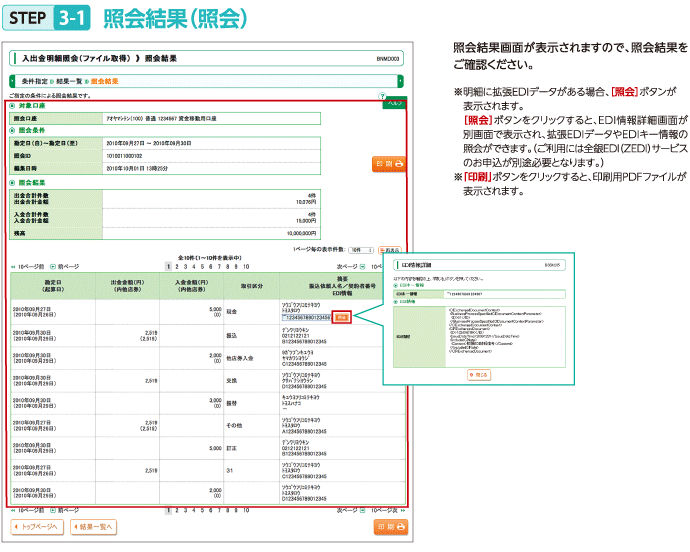Click the green ヘルプ tab
Image resolution: width=690 pixels, height=552 pixels.
click(x=395, y=104)
